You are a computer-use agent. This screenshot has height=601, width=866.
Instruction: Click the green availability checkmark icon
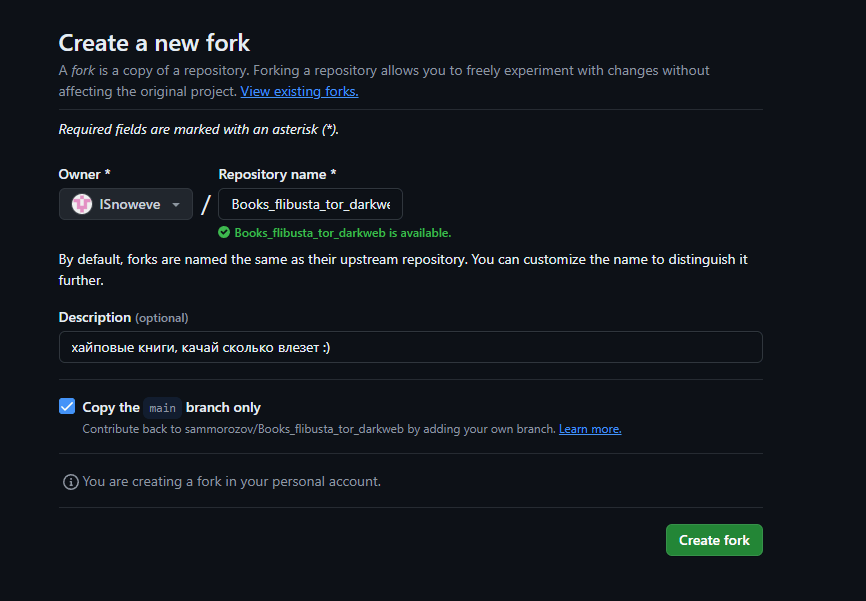(224, 233)
